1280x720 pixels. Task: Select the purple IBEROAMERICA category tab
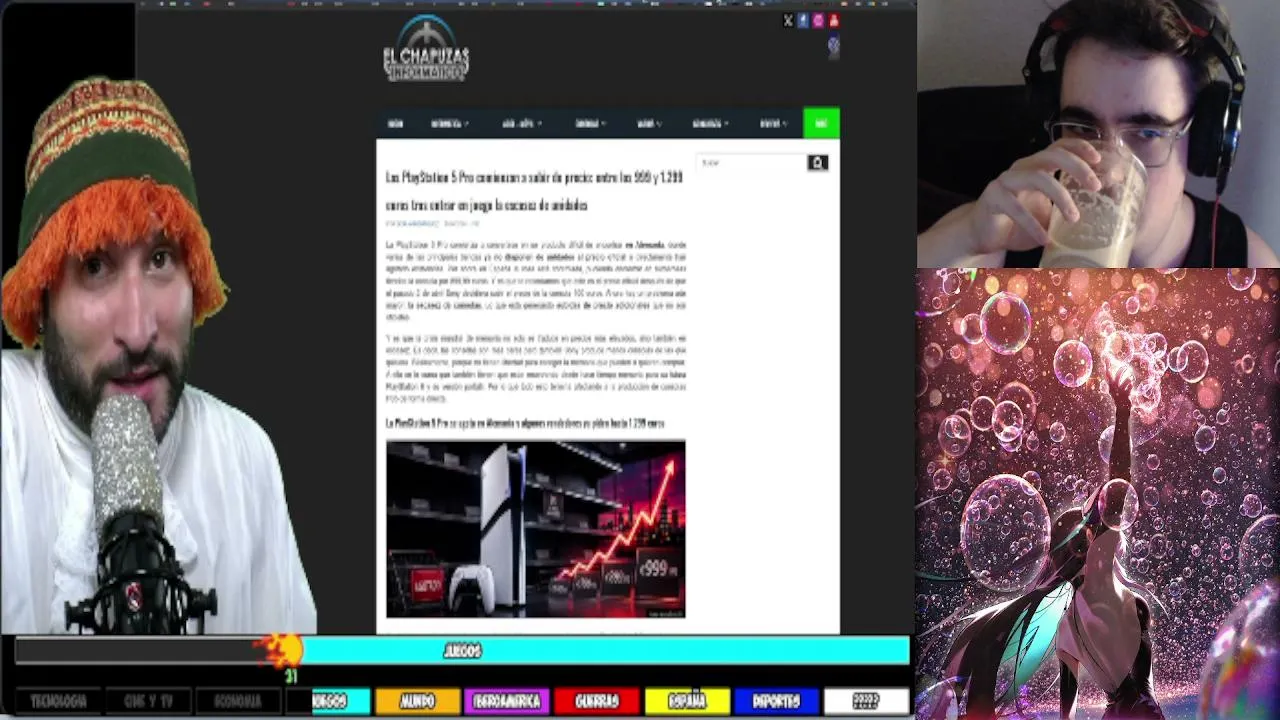[x=507, y=701]
